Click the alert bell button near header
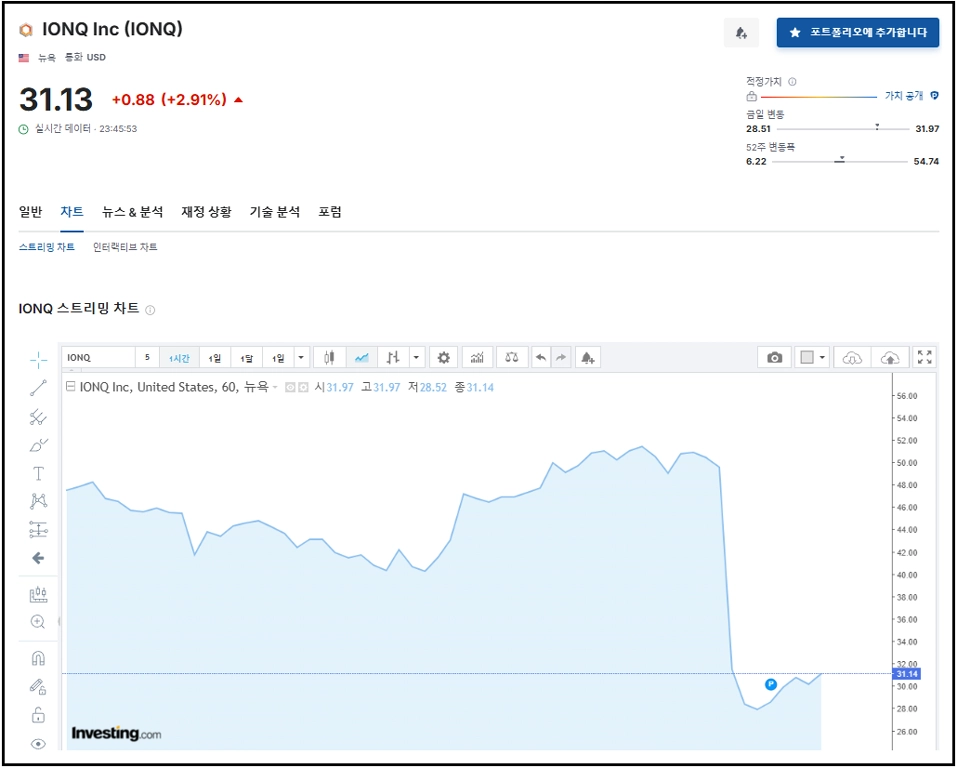The image size is (957, 768). tap(742, 32)
